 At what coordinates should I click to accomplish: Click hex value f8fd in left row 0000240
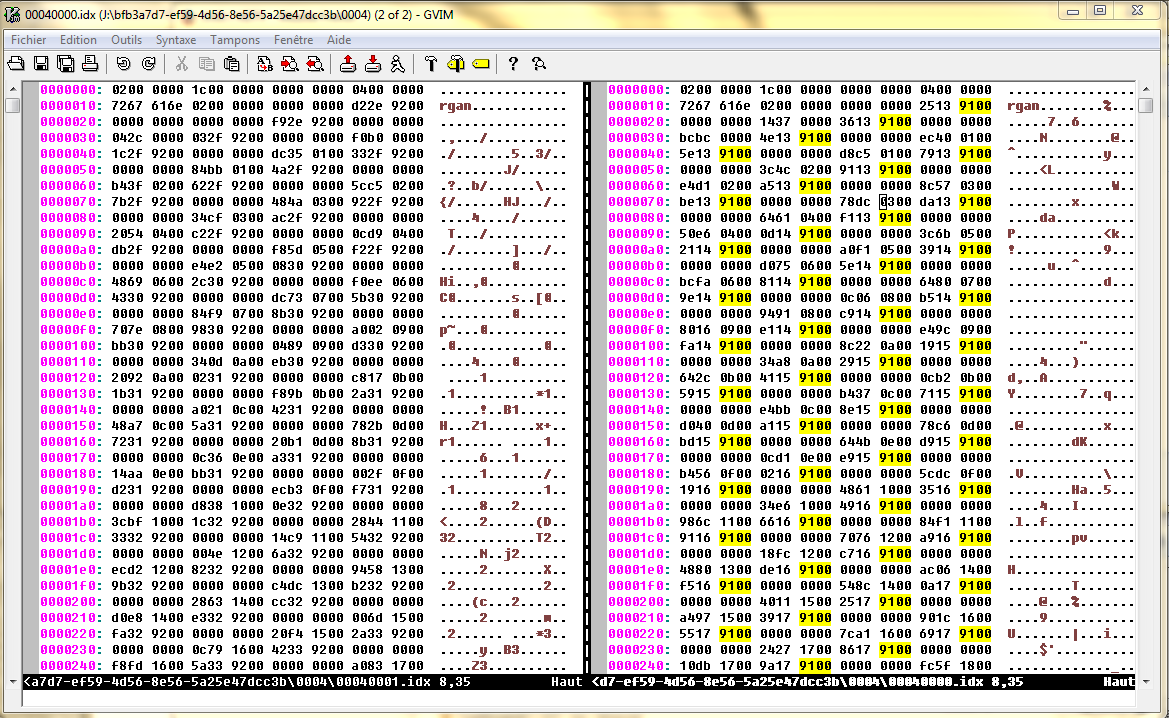tap(127, 666)
